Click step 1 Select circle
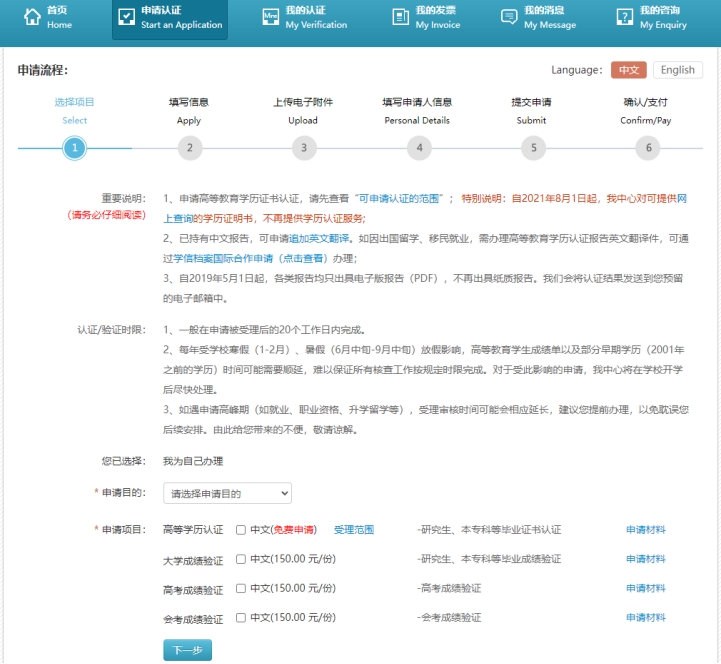721x664 pixels. click(74, 149)
